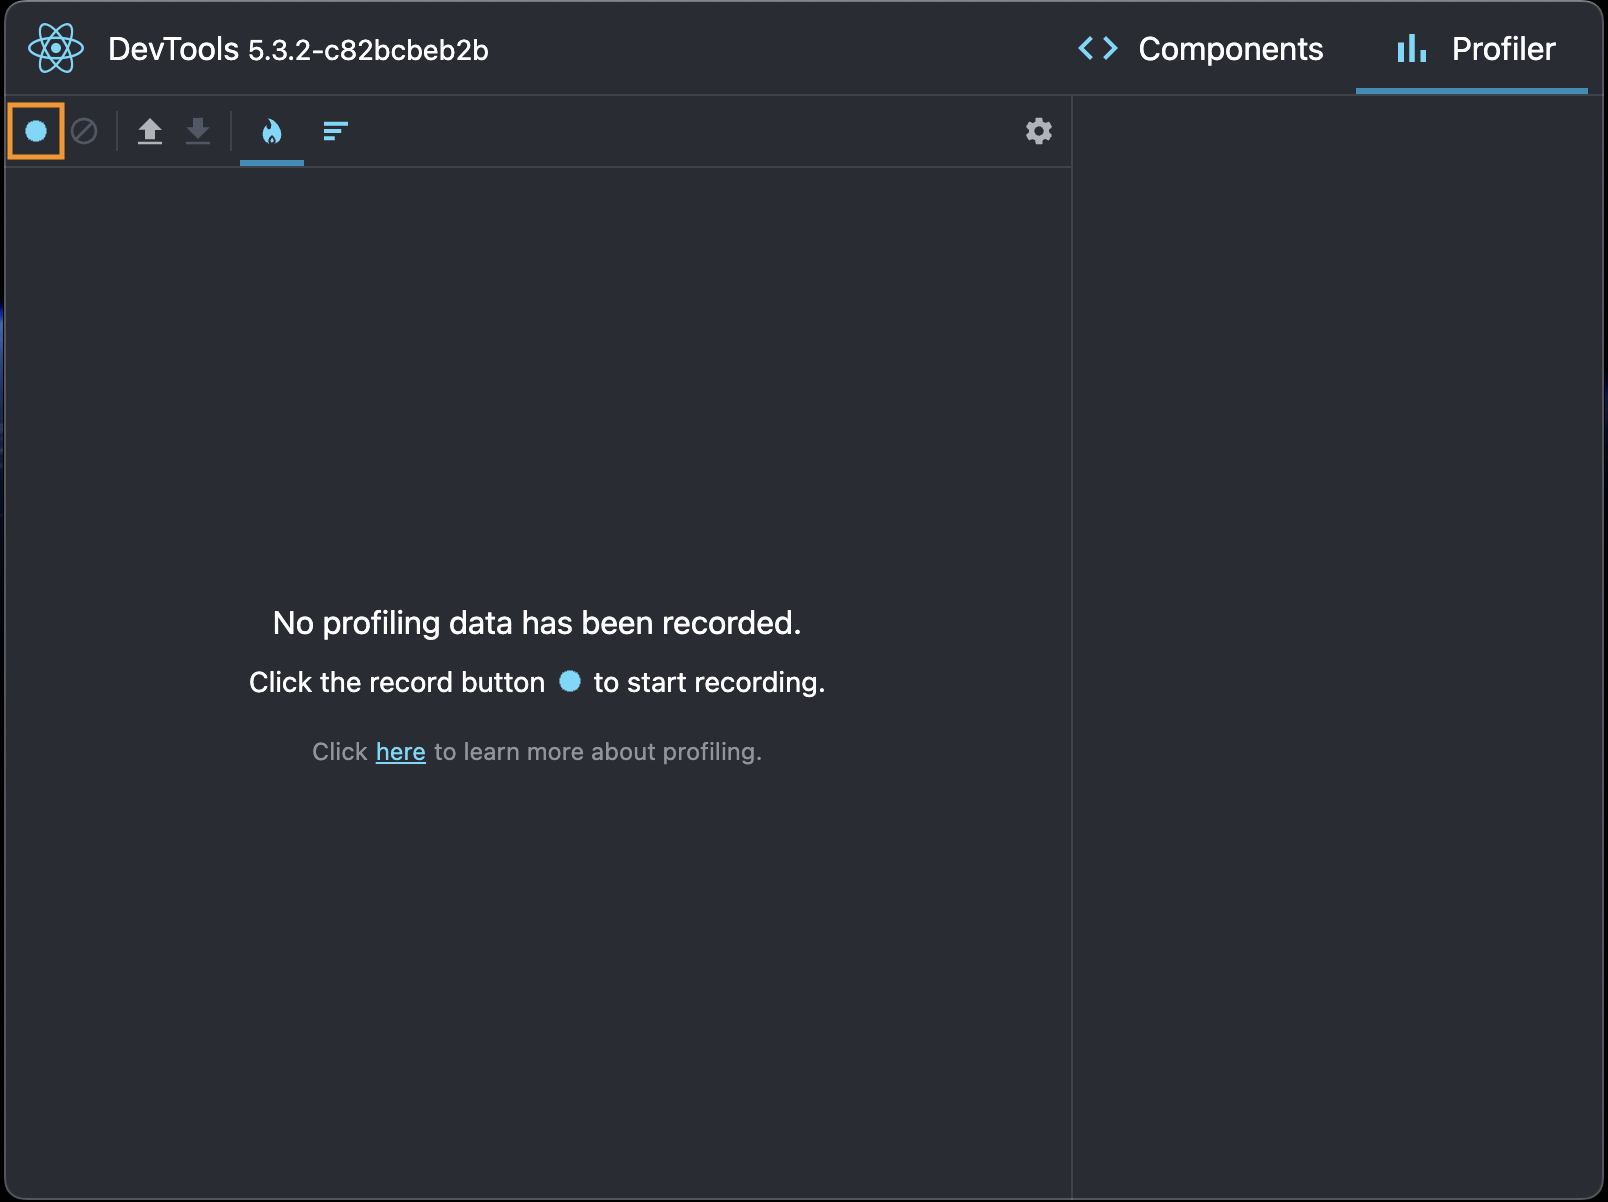Screen dimensions: 1608x1202
Task: Follow the "here" profiling documentation link
Action: tap(401, 752)
